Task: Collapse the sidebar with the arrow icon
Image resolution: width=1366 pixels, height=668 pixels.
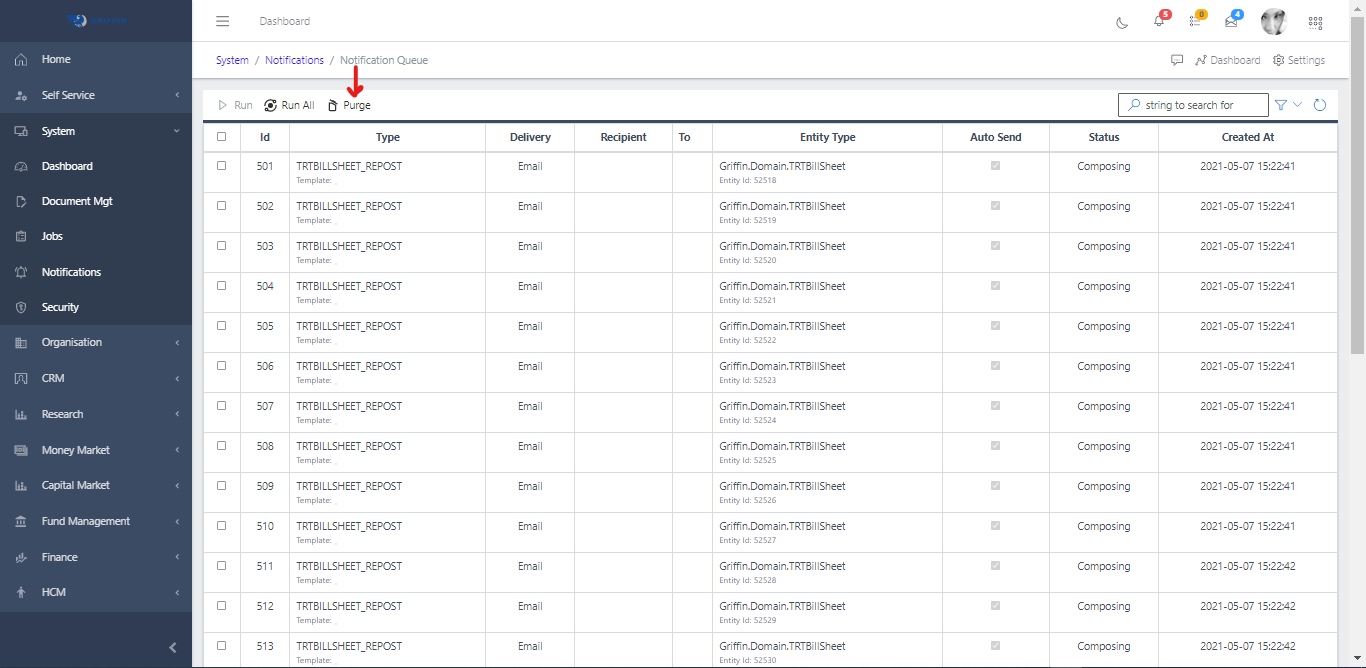Action: coord(173,647)
